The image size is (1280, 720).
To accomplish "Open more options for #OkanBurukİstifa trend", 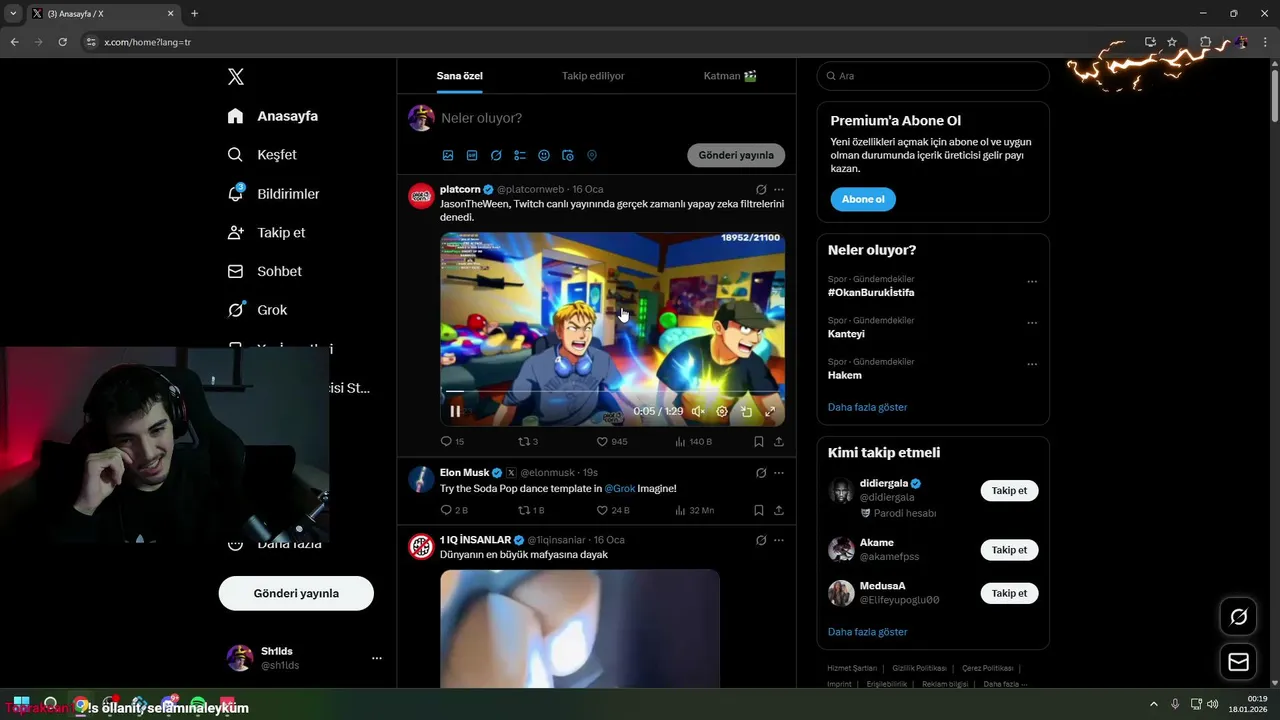I will pyautogui.click(x=1032, y=282).
